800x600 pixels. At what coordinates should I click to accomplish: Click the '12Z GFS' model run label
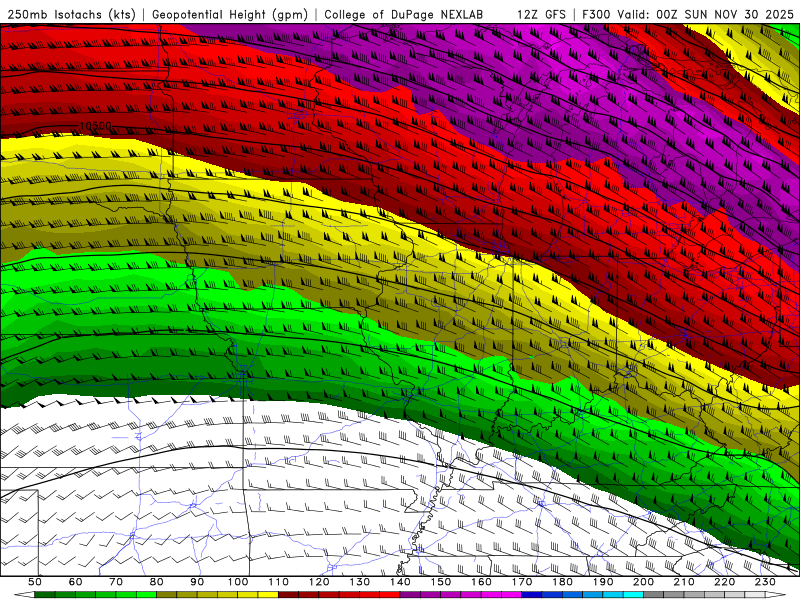point(541,14)
